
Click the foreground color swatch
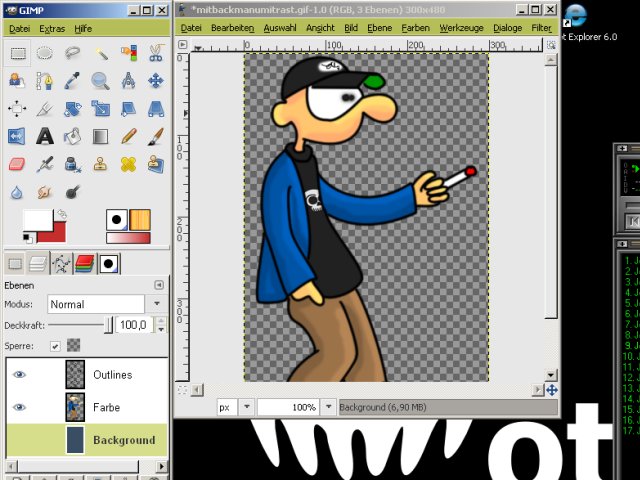click(x=38, y=220)
